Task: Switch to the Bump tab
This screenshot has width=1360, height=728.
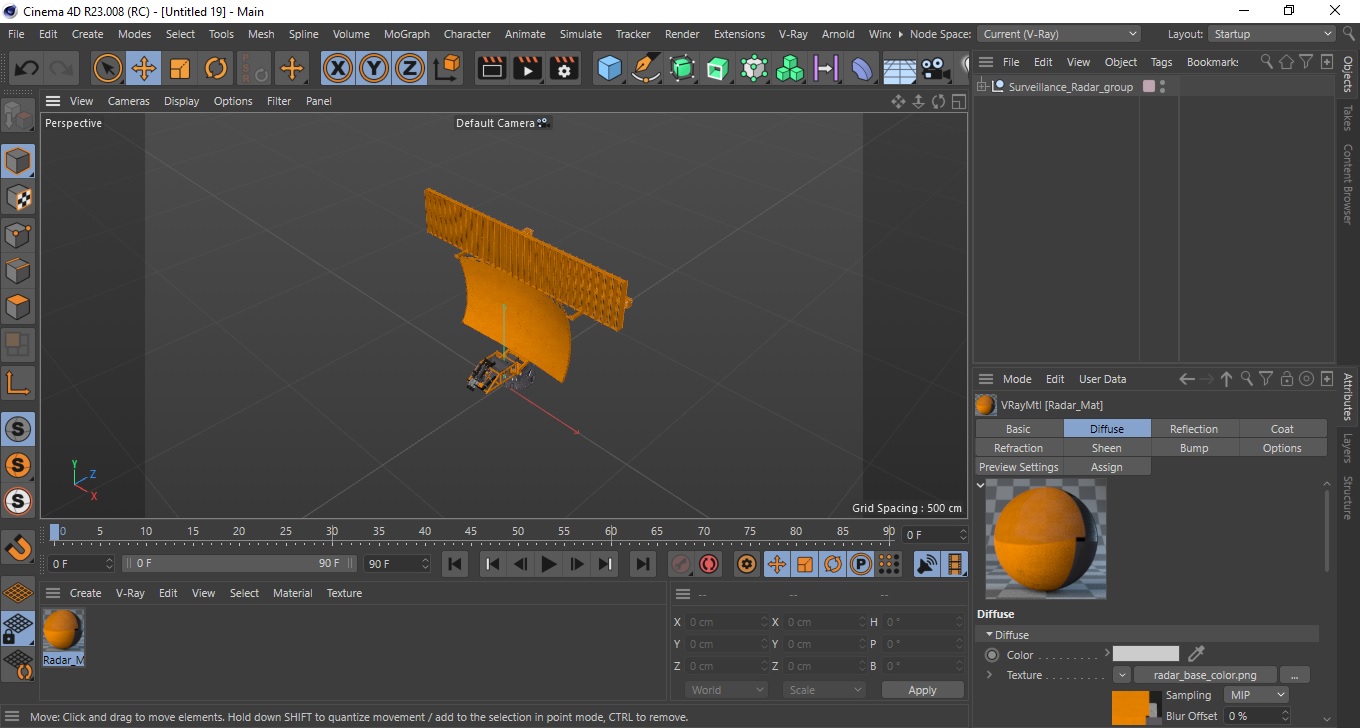Action: coord(1194,448)
